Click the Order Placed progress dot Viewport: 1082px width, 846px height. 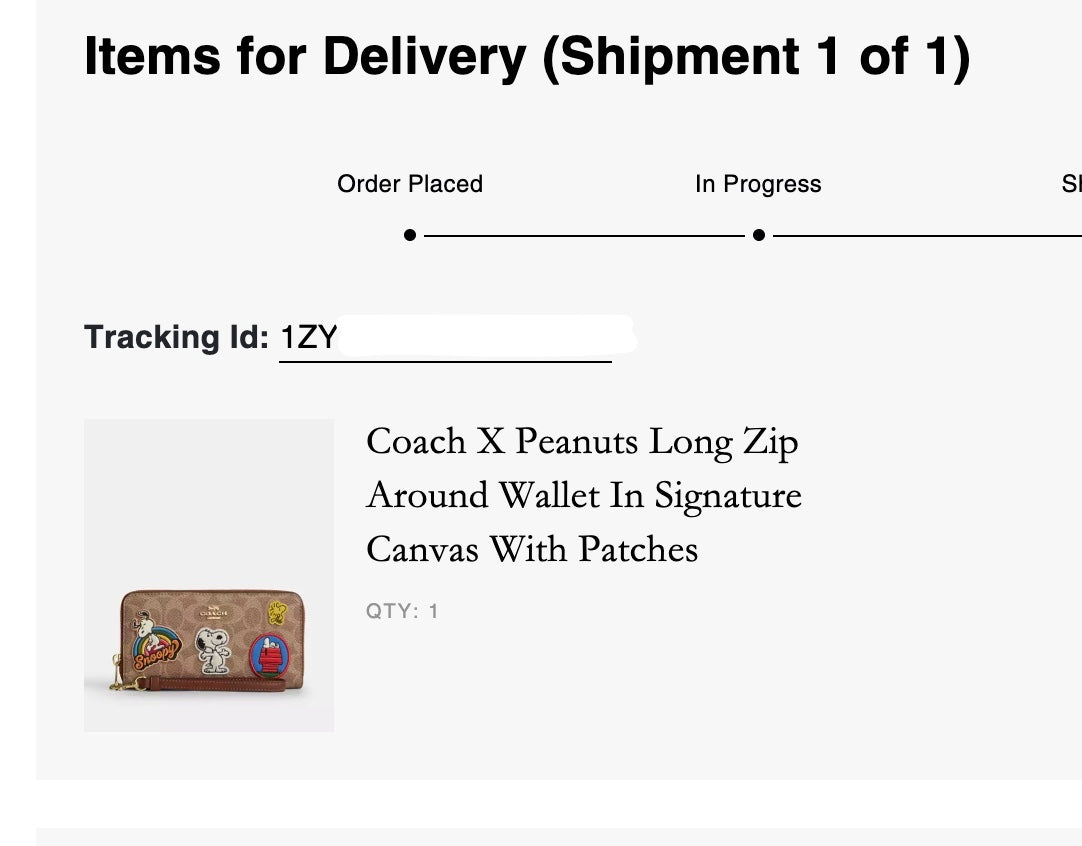pyautogui.click(x=409, y=236)
